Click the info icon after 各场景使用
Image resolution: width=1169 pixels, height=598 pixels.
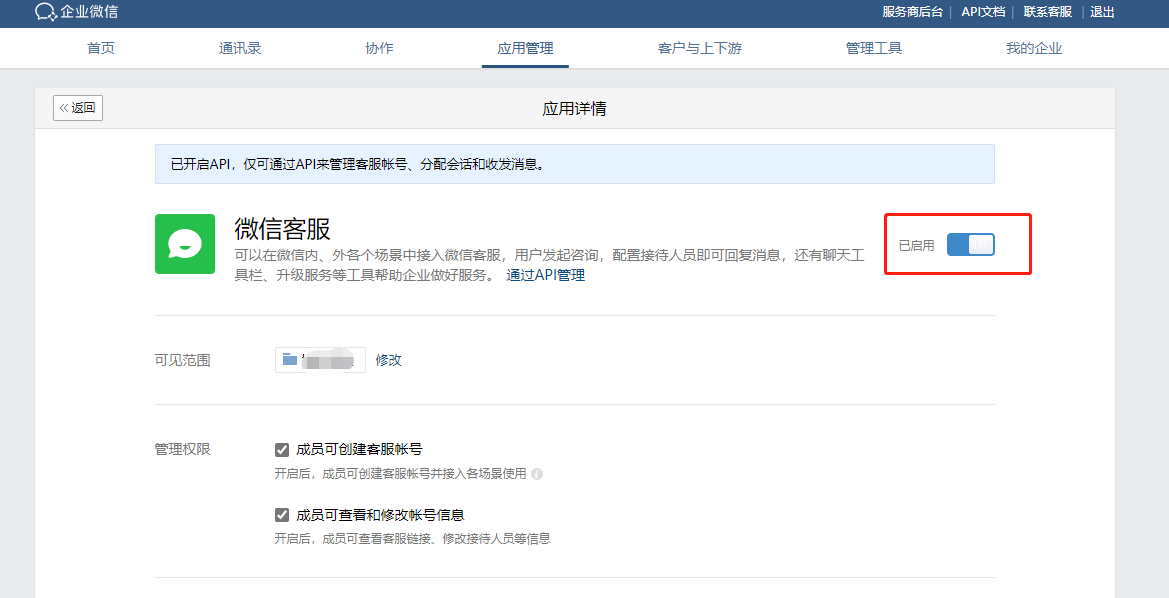coord(537,474)
